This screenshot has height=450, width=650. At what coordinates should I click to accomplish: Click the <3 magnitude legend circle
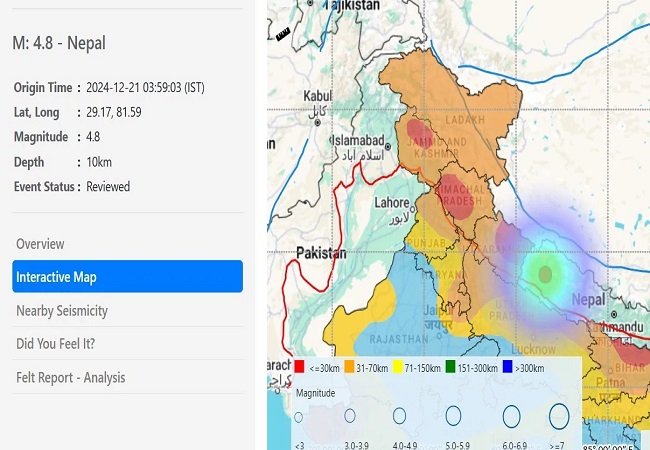(x=298, y=417)
